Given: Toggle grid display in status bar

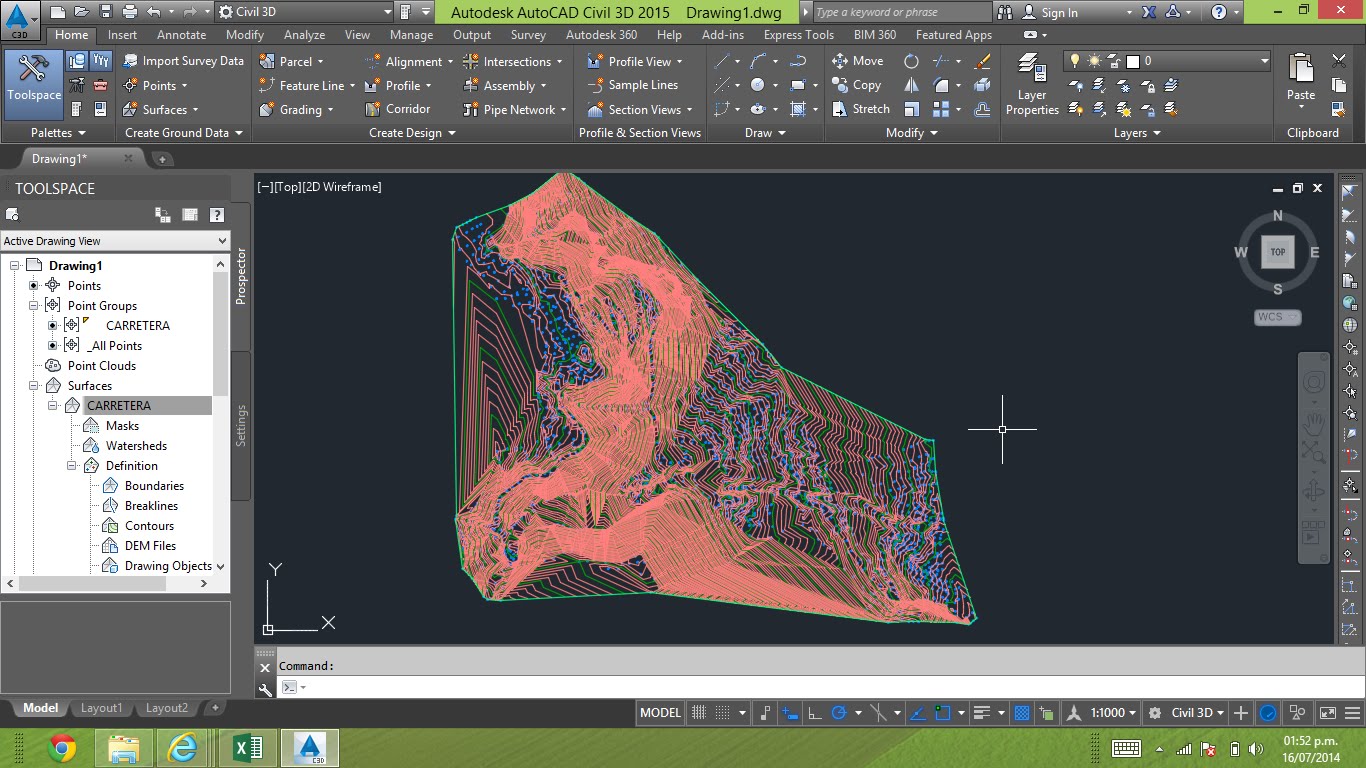Looking at the screenshot, I should (x=699, y=713).
